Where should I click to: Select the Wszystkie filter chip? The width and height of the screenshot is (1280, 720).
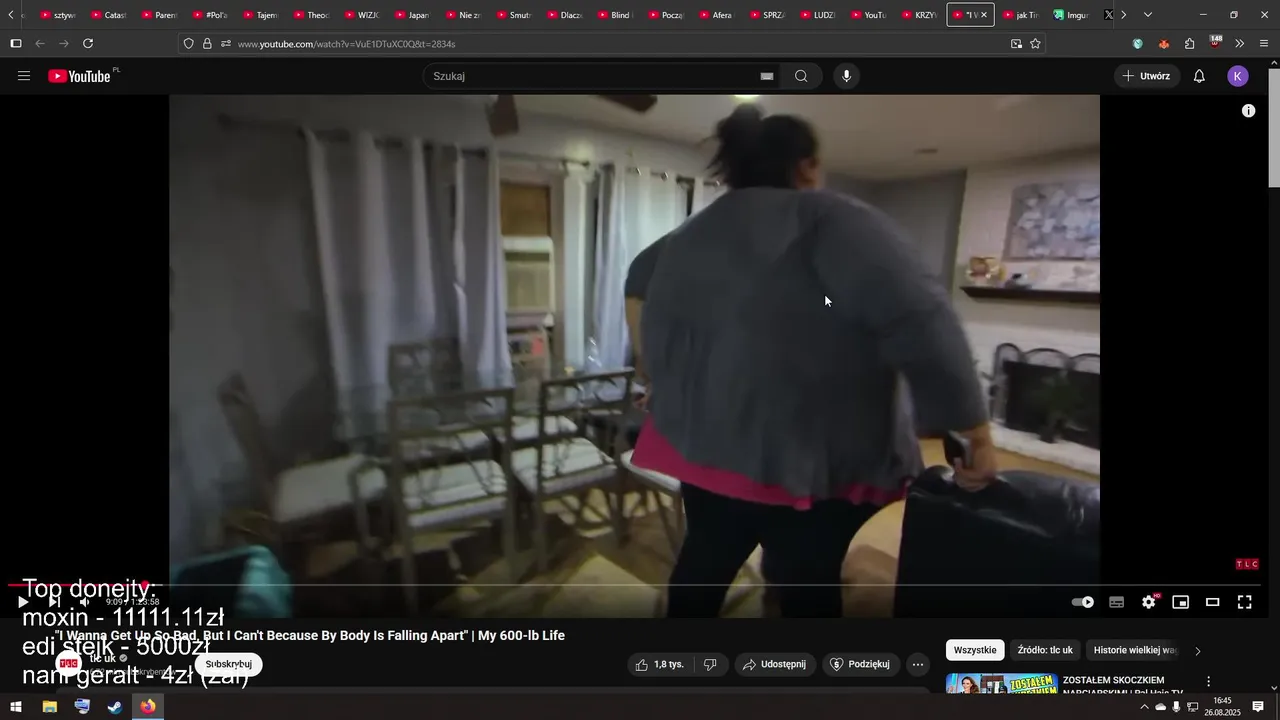pyautogui.click(x=975, y=650)
